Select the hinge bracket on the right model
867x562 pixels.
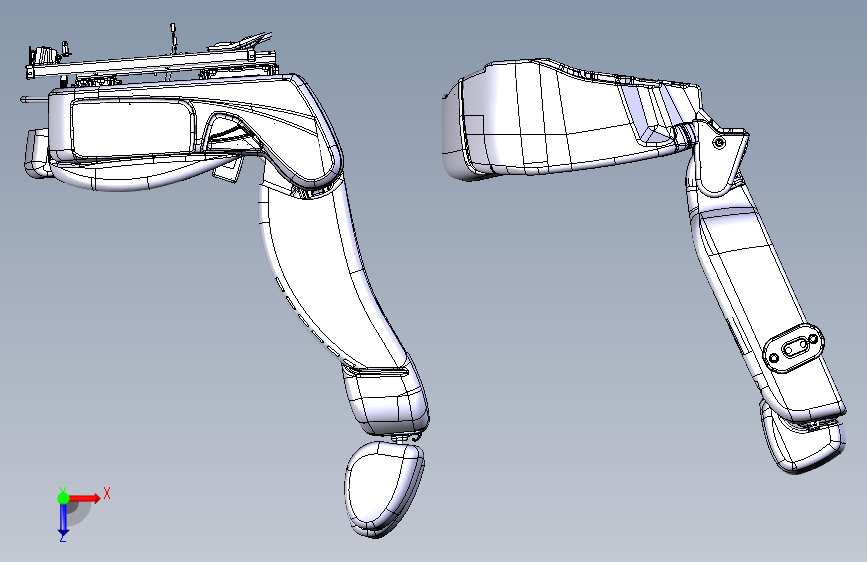tap(720, 157)
